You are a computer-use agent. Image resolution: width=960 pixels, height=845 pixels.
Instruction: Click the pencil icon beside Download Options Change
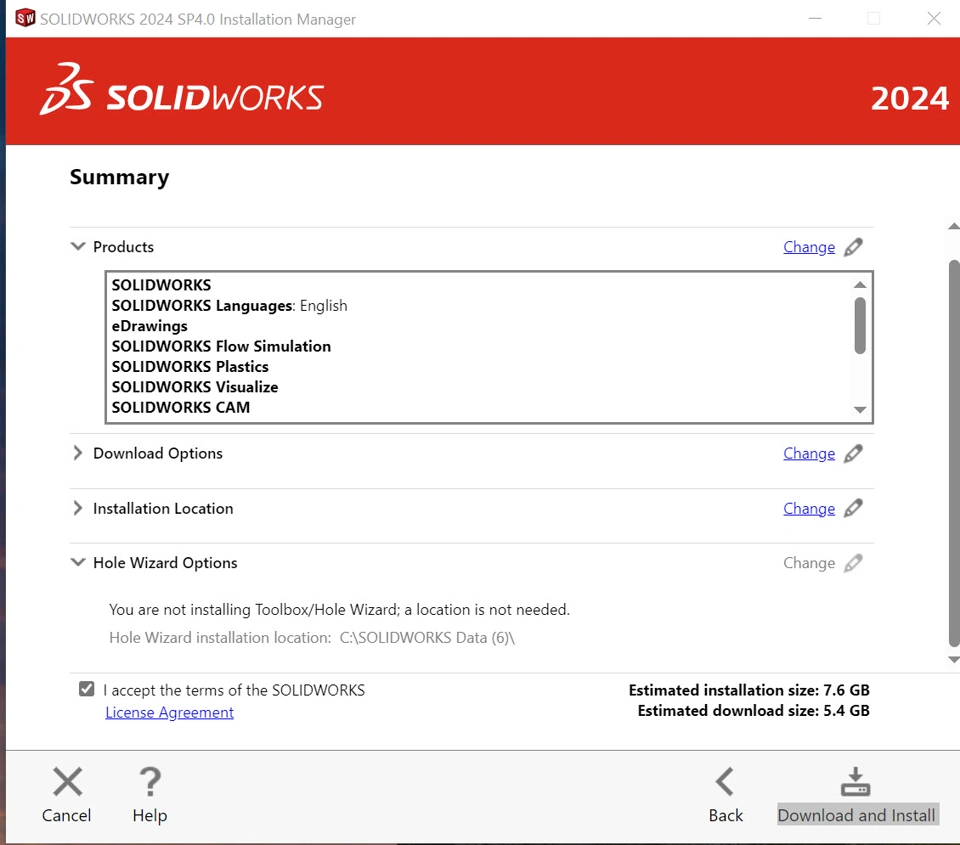[853, 453]
